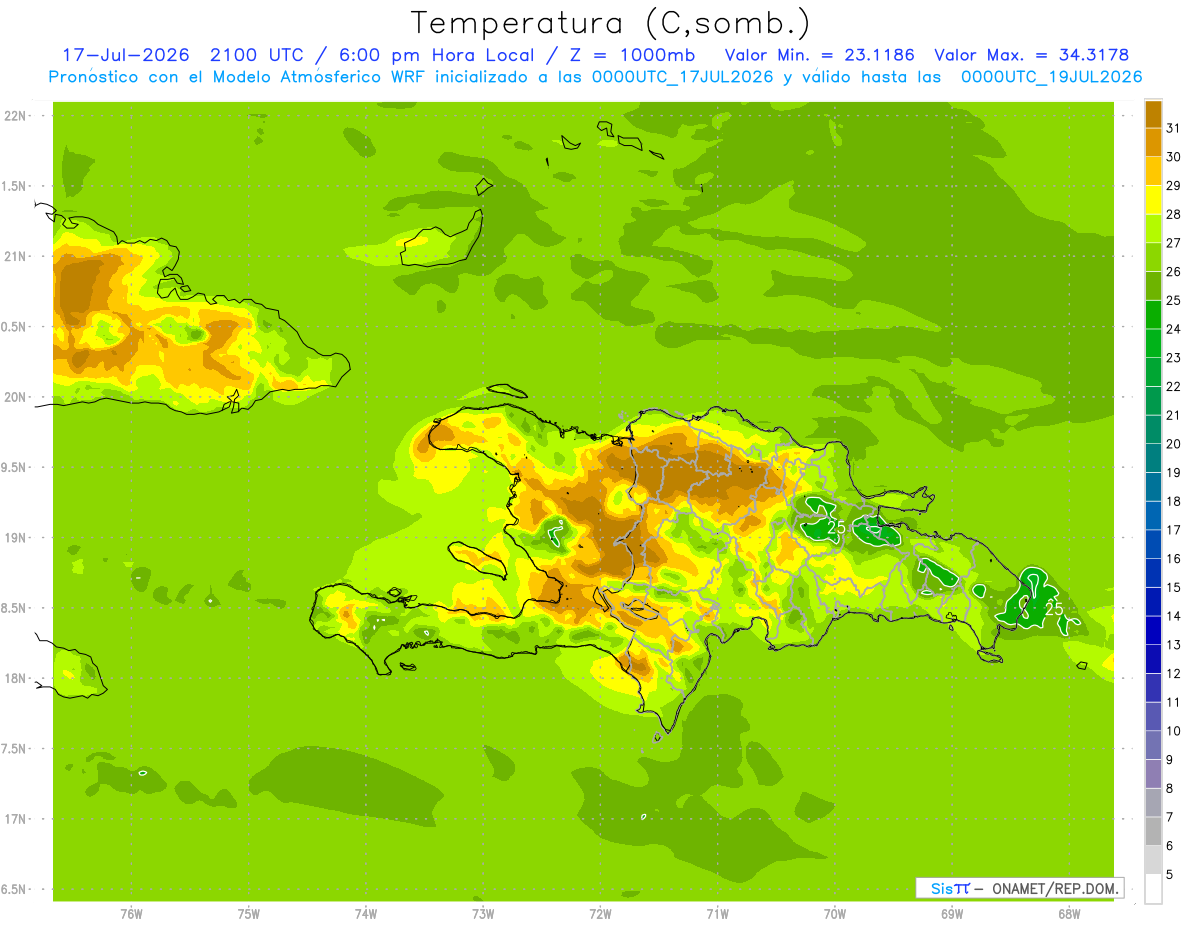The image size is (1200, 927).
Task: Click the "20" colorbar scale label
Action: [x=1174, y=444]
